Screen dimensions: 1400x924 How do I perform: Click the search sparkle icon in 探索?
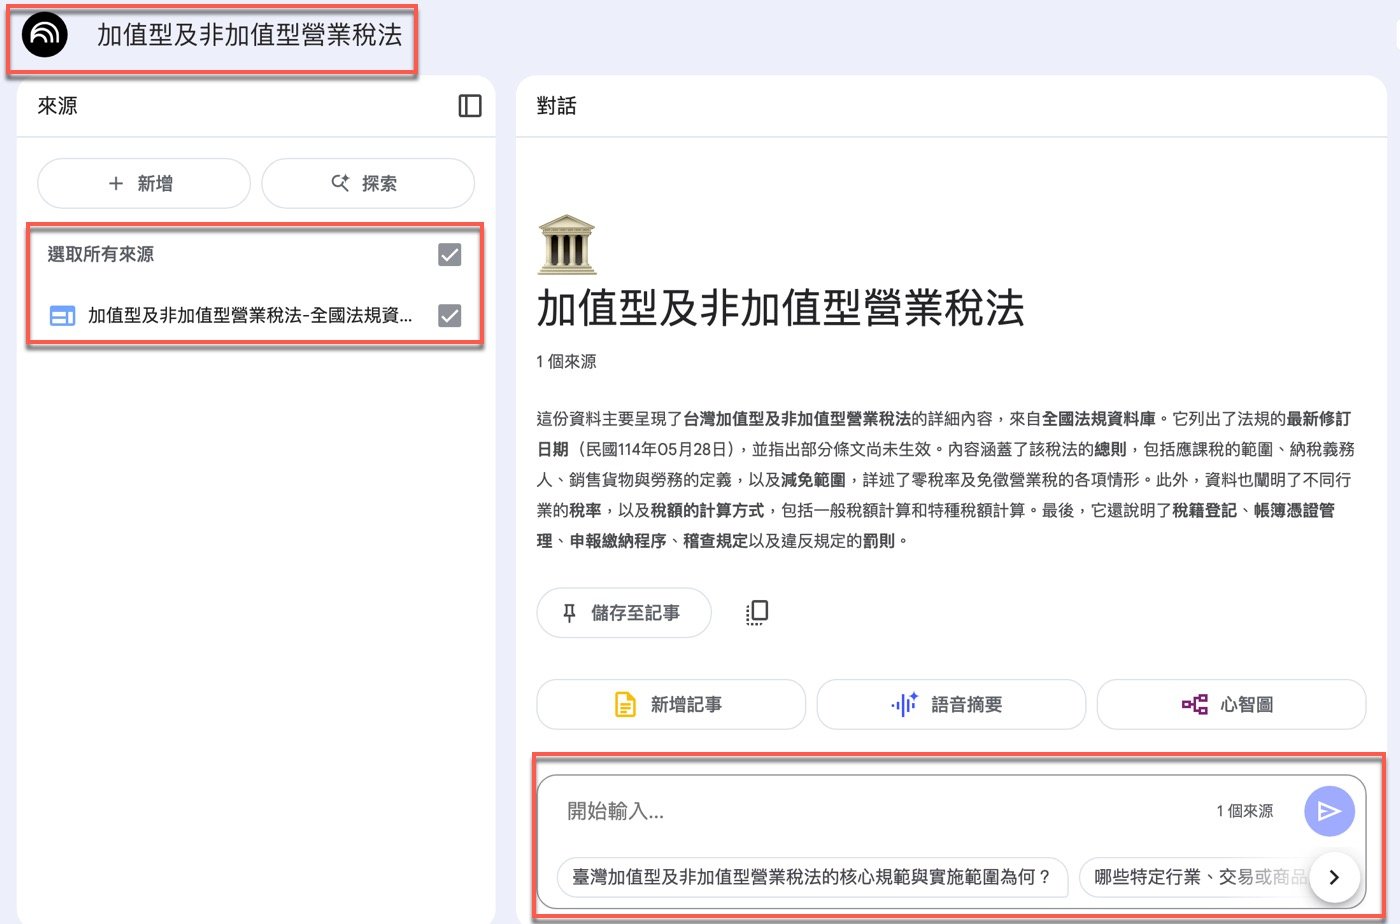coord(340,183)
